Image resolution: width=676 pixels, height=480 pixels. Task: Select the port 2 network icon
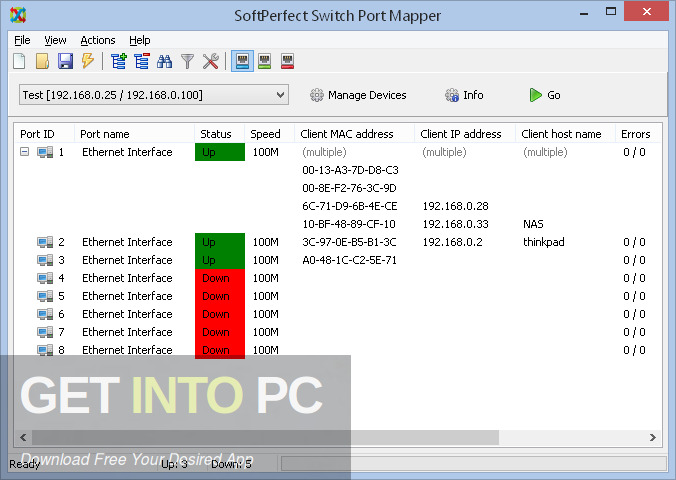[45, 242]
